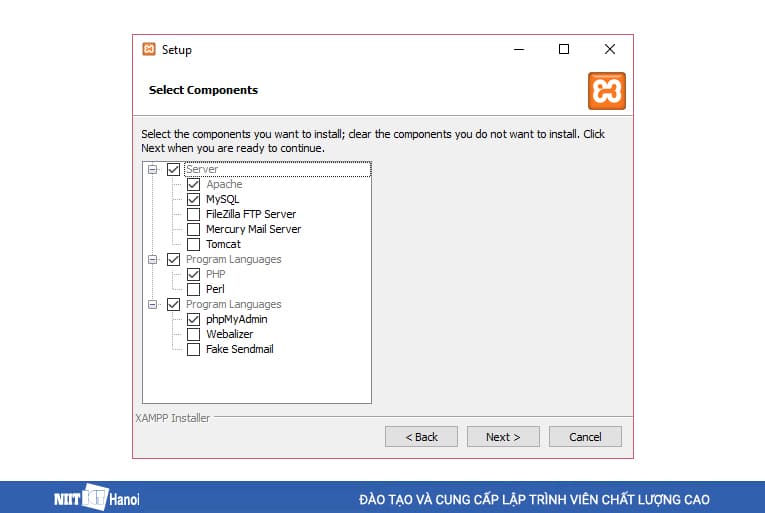Viewport: 765px width, 513px height.
Task: Select the MySQL label in the tree
Action: pos(222,199)
